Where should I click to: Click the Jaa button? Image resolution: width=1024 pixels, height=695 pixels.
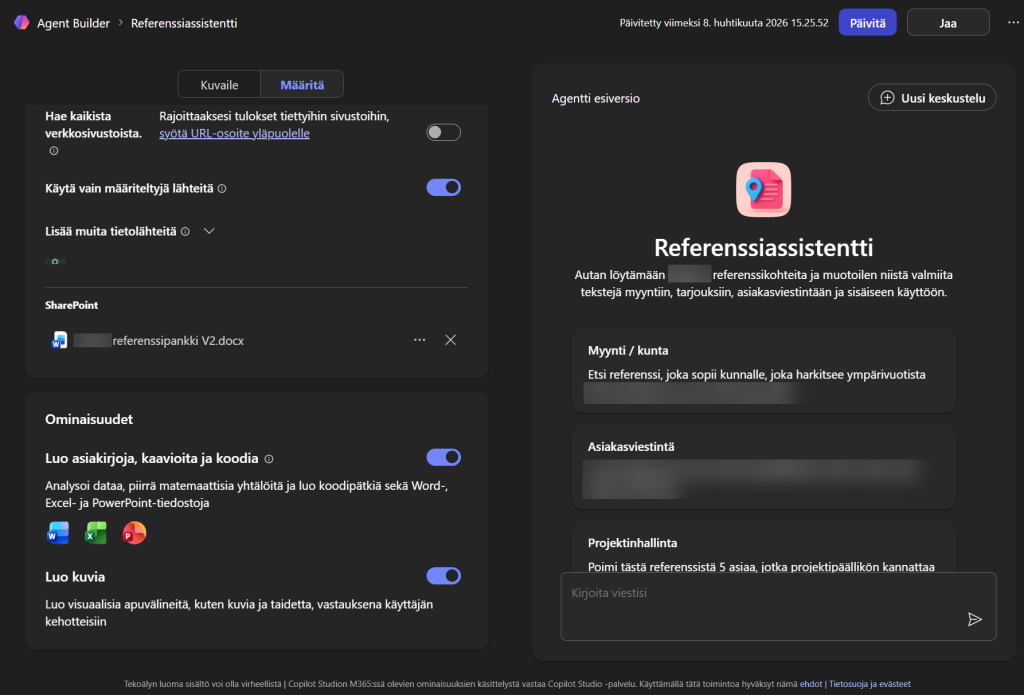point(947,22)
